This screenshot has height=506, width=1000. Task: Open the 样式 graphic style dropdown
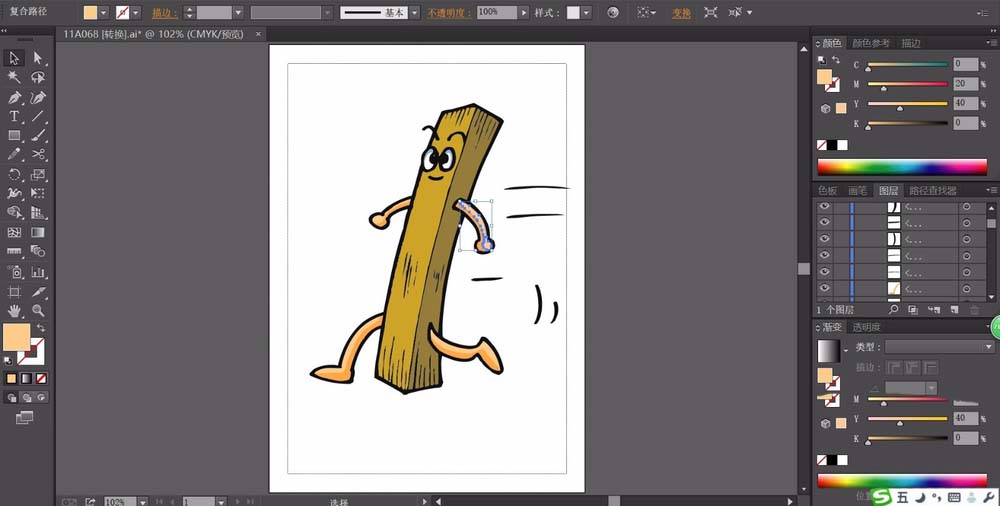pos(586,12)
